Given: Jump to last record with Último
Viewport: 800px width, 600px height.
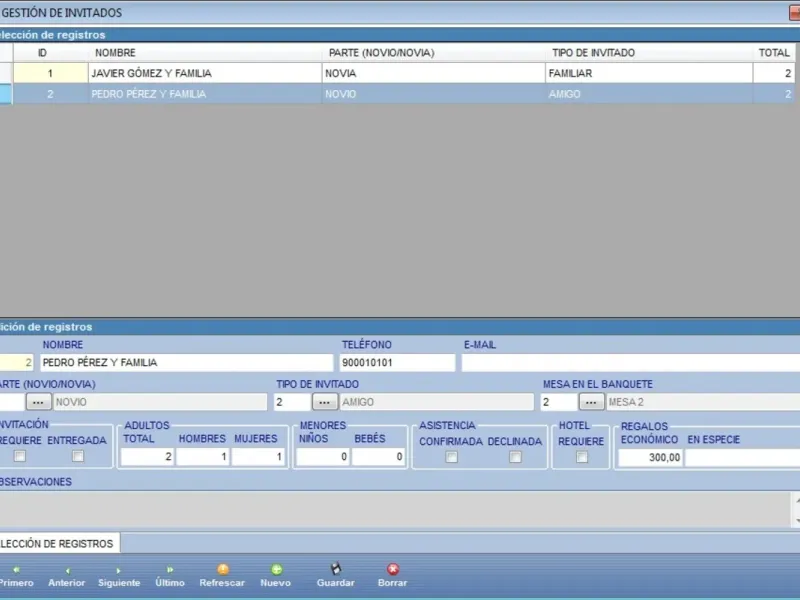Looking at the screenshot, I should 170,576.
